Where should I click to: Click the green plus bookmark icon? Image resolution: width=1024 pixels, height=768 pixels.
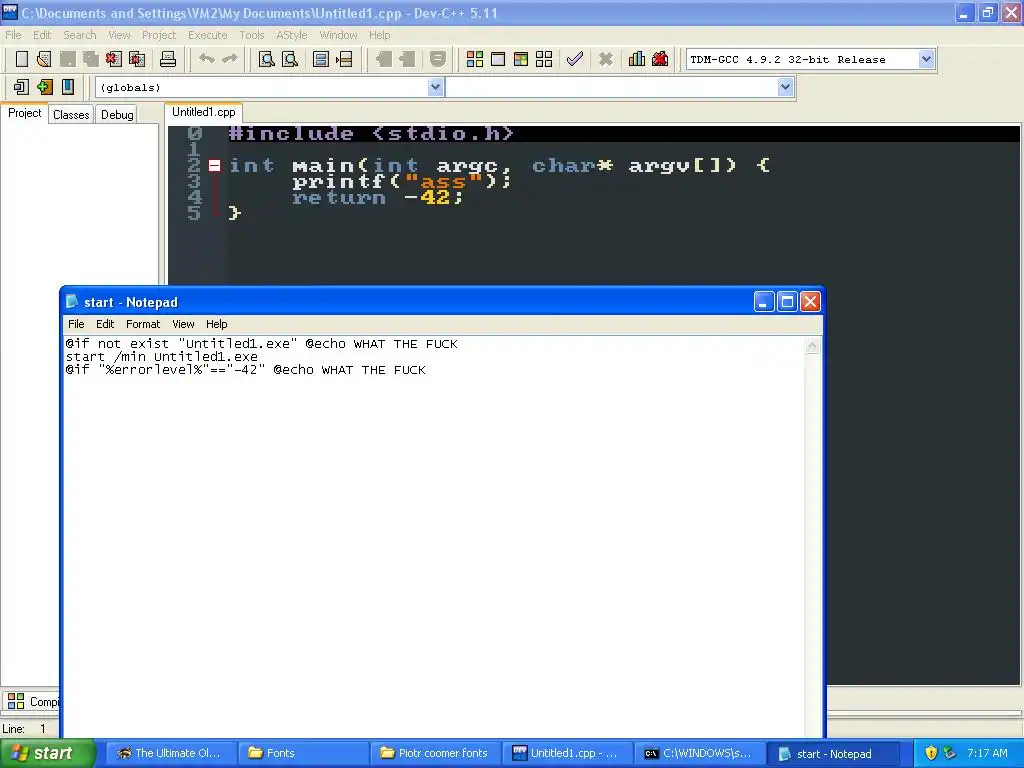[44, 87]
